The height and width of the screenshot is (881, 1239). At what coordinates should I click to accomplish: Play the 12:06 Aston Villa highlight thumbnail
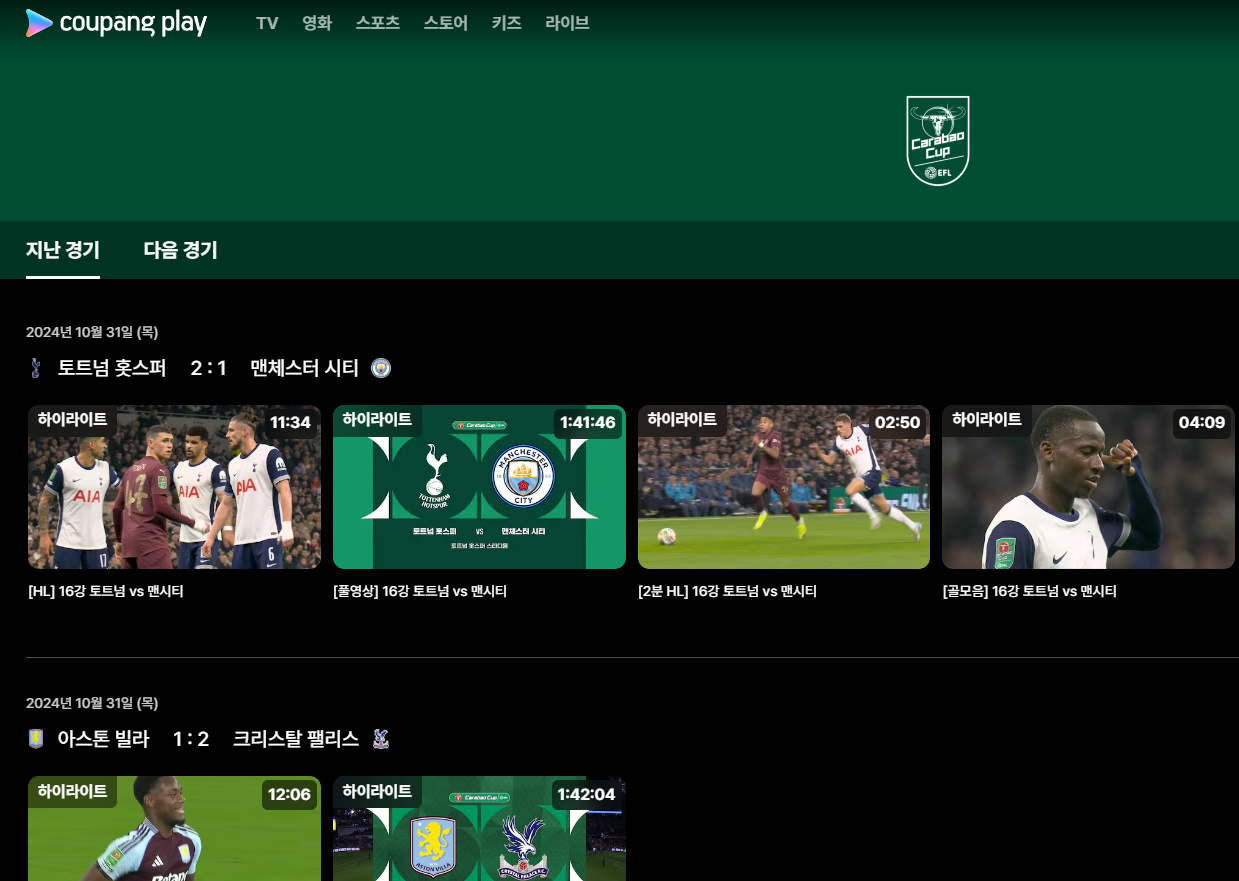tap(174, 828)
